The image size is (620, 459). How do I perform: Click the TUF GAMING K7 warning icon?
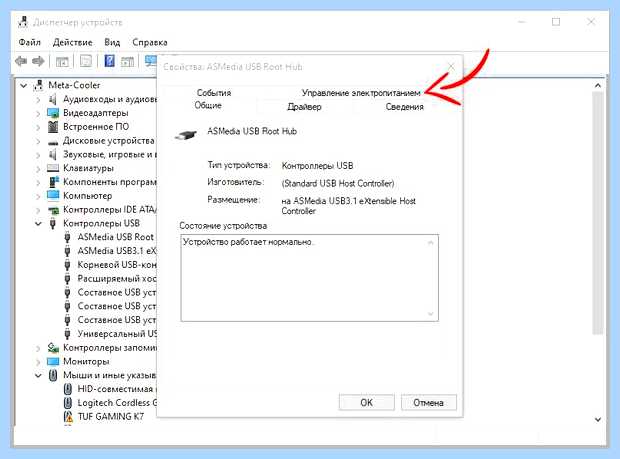coord(68,416)
